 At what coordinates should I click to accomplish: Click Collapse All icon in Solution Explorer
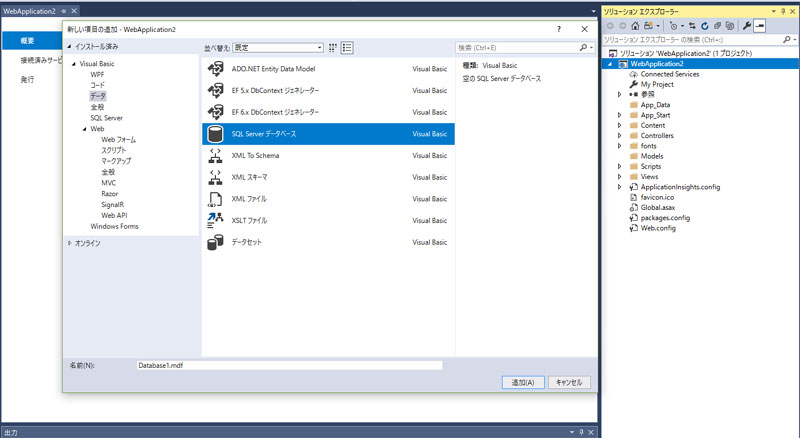click(717, 26)
